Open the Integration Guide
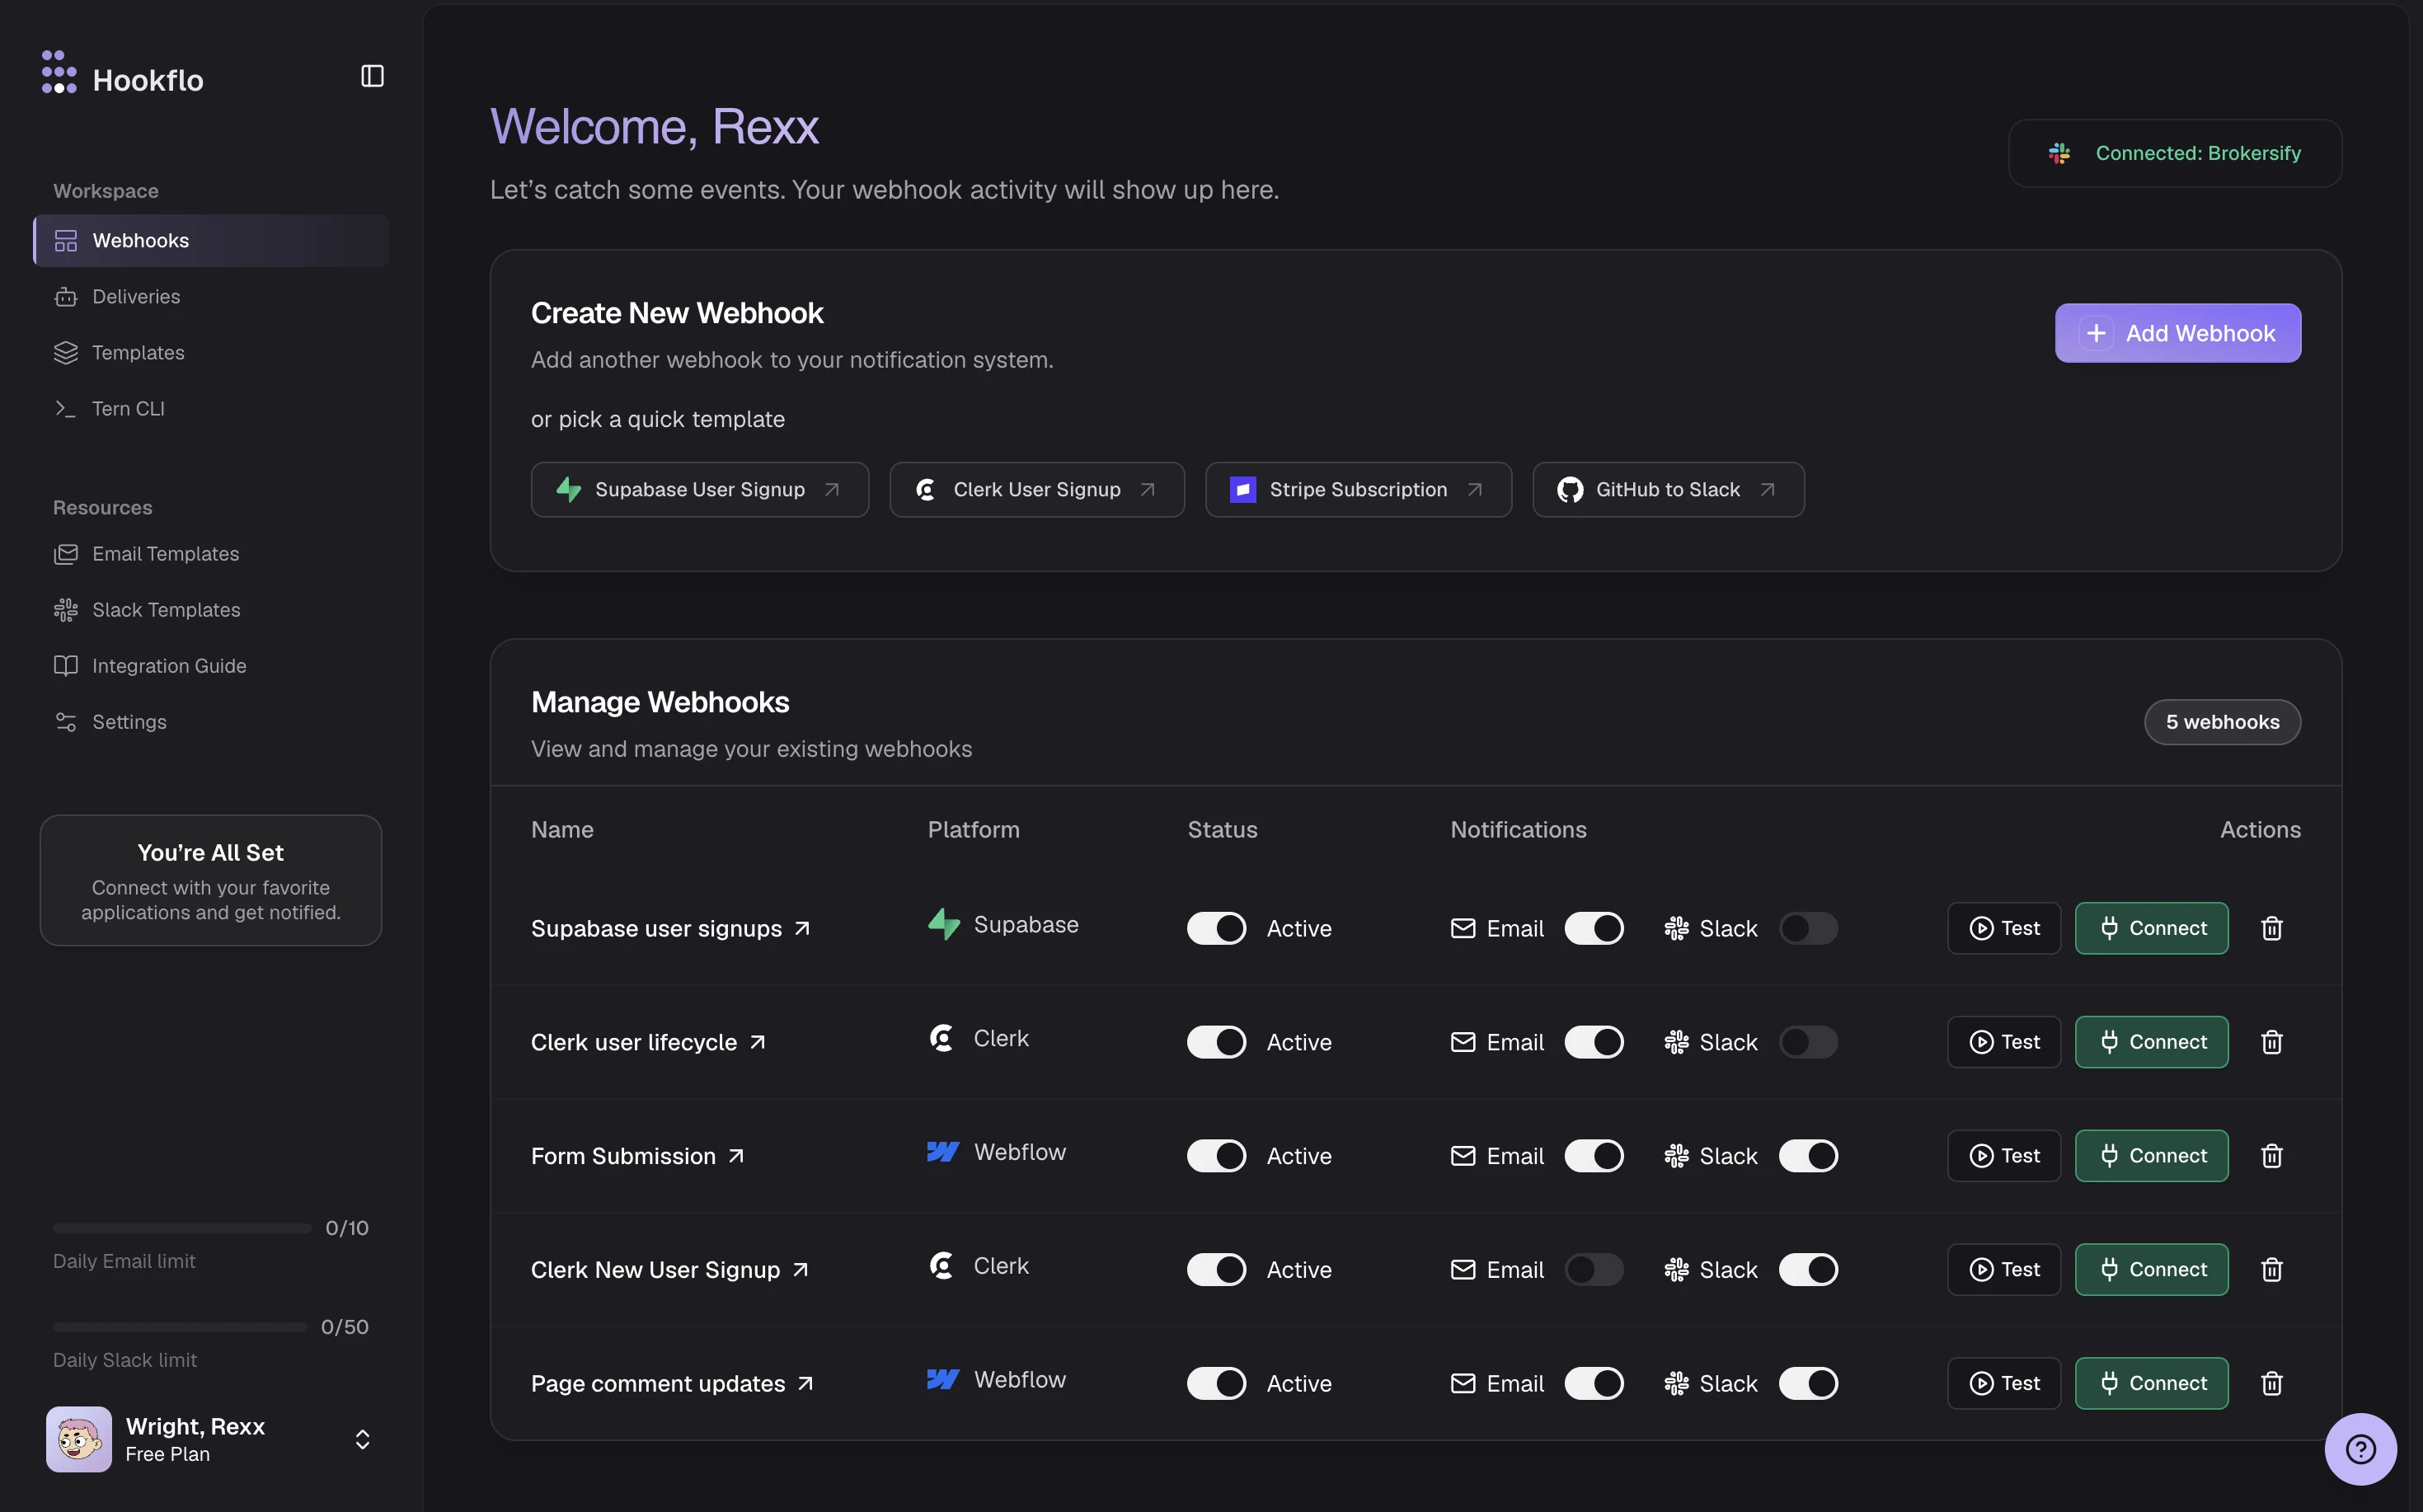 (211, 666)
